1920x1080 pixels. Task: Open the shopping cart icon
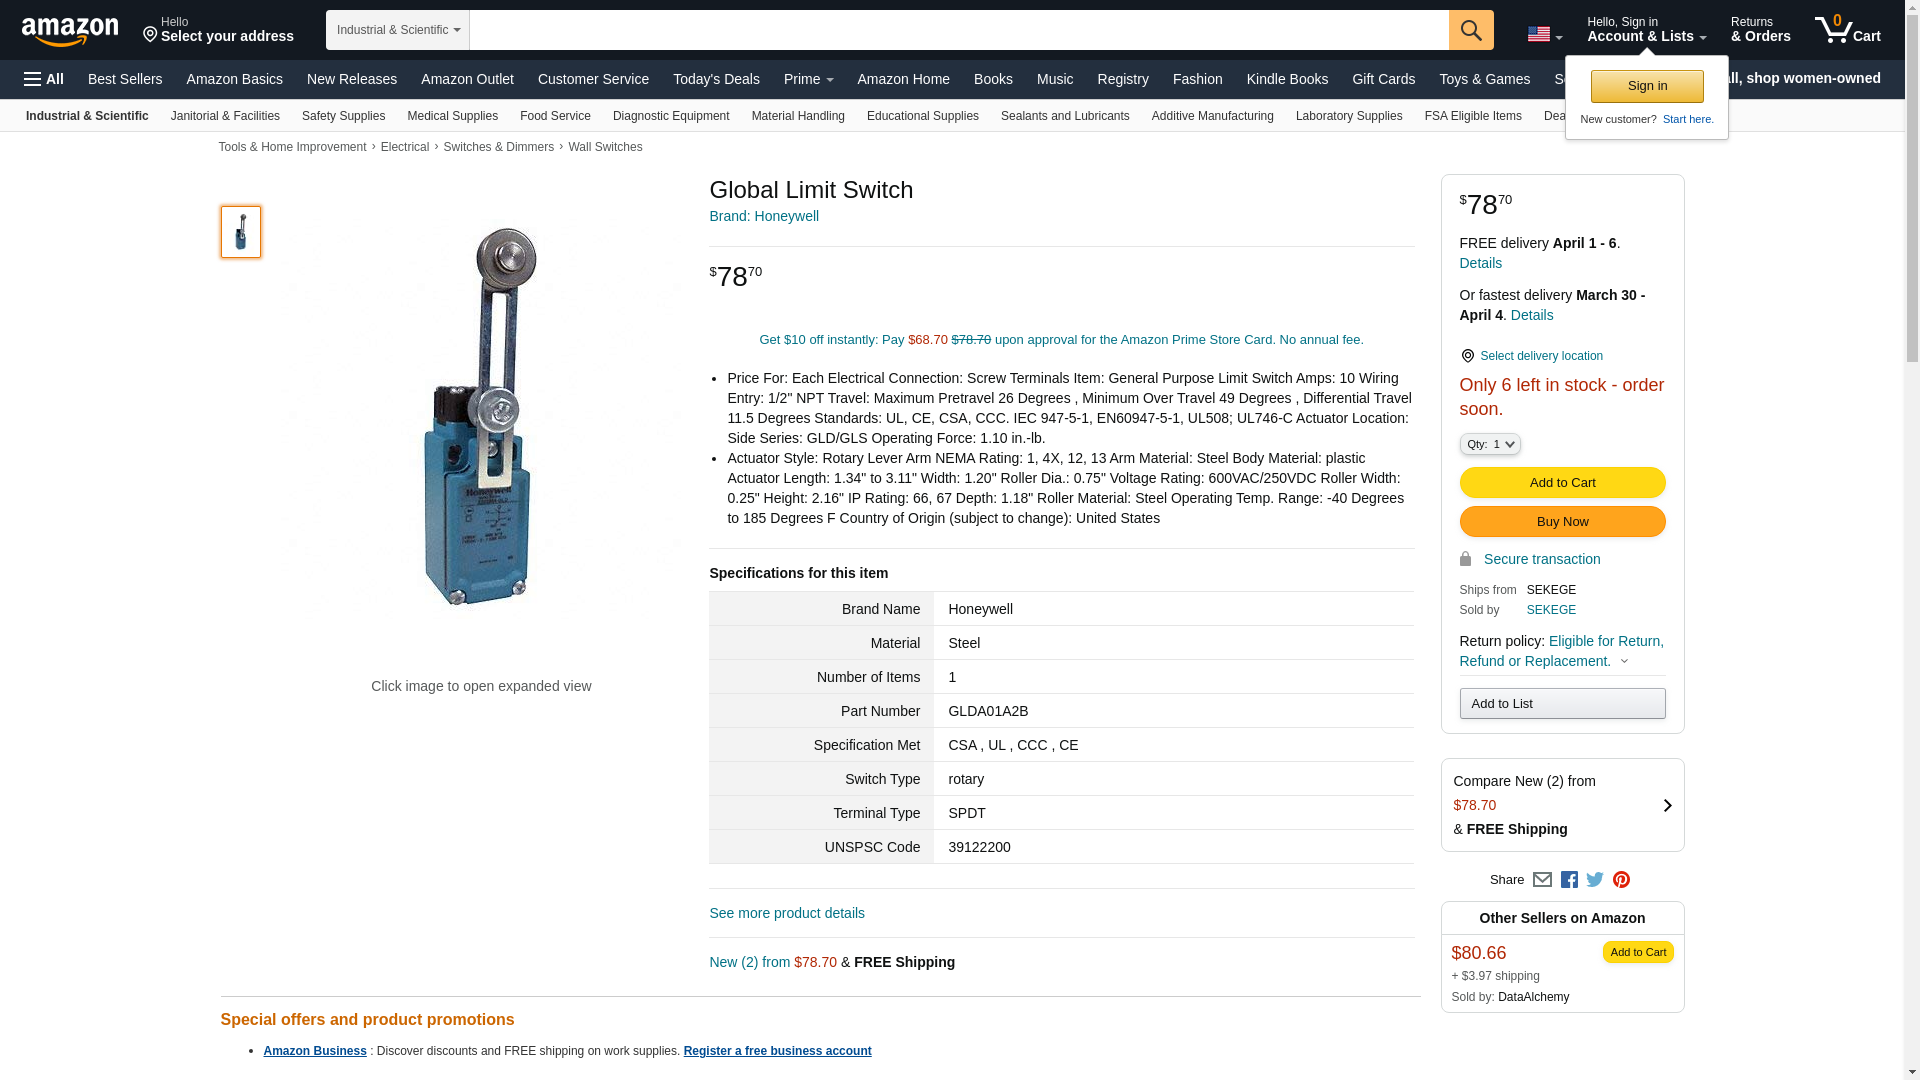1848,29
